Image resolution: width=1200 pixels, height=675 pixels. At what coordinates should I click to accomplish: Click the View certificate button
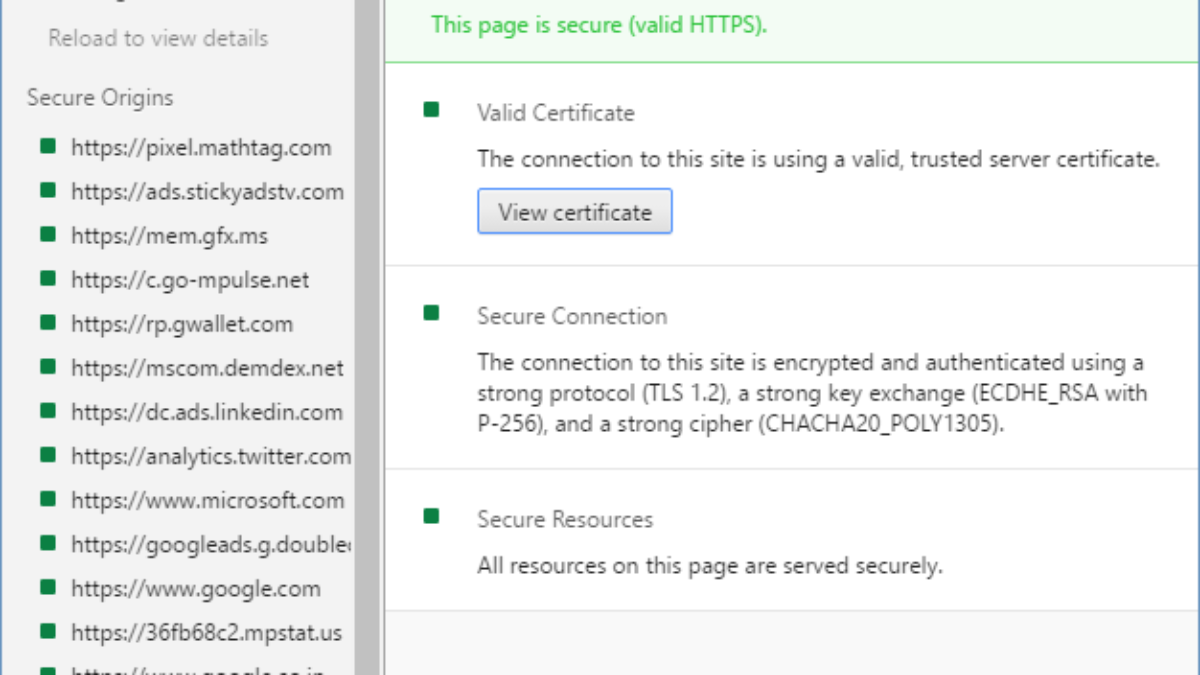[574, 212]
